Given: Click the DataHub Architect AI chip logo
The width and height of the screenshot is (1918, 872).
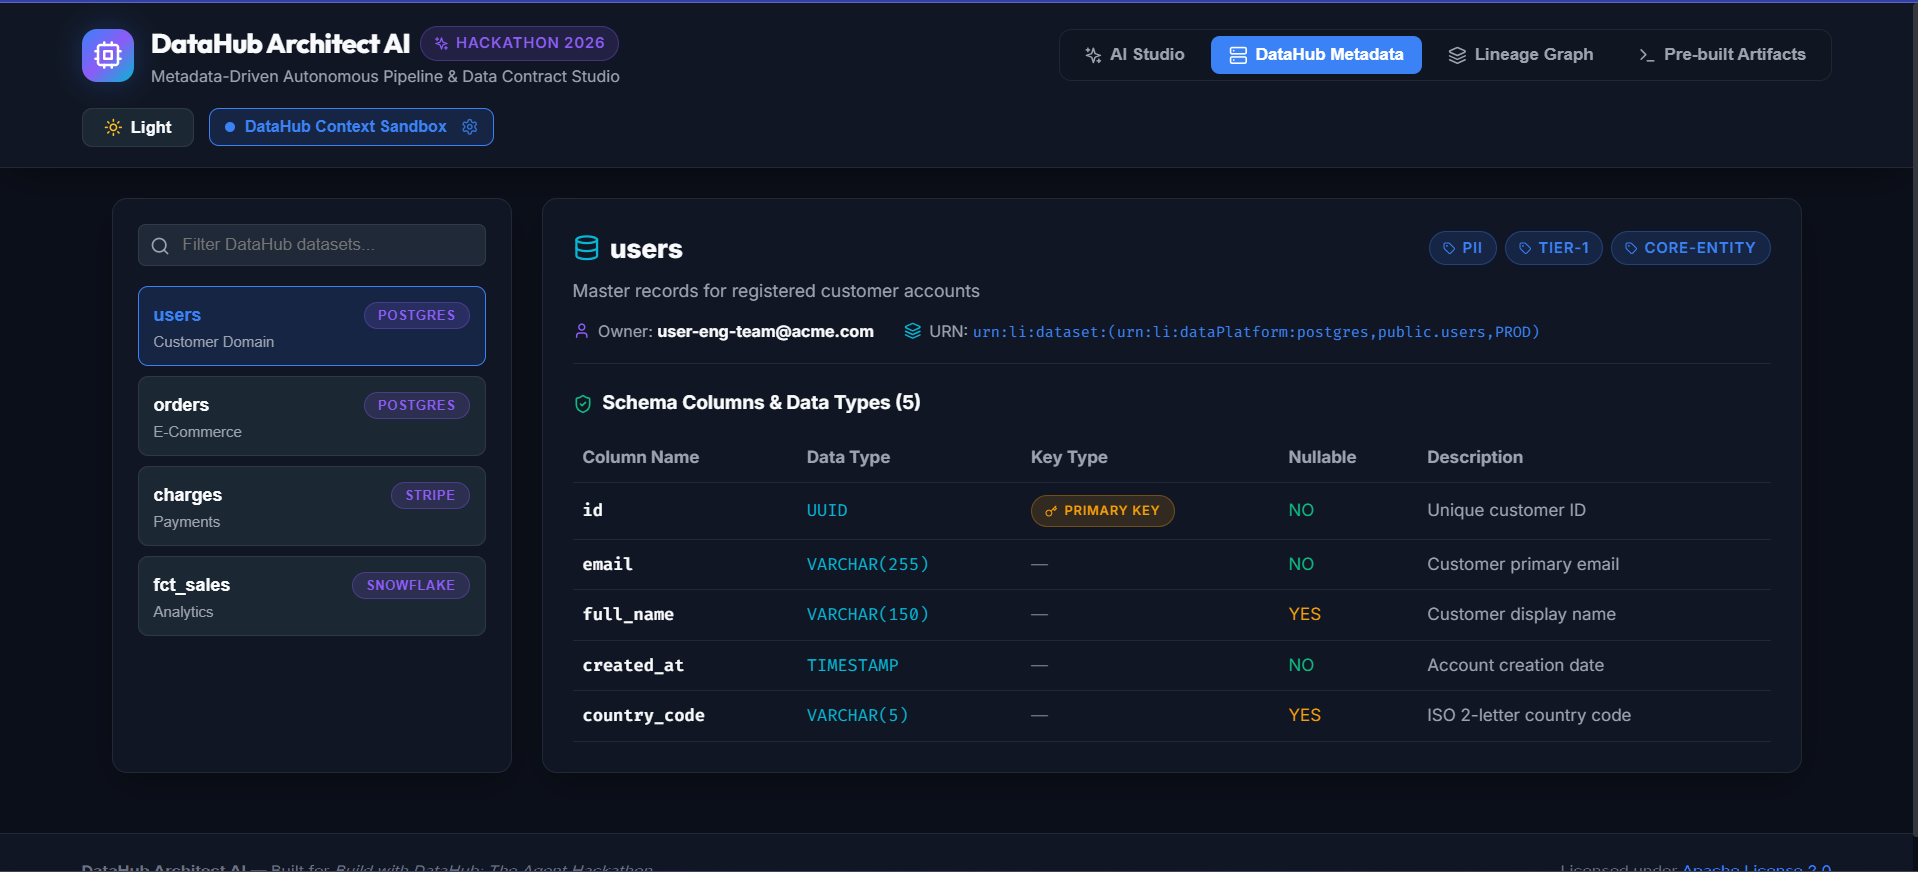Looking at the screenshot, I should 108,55.
